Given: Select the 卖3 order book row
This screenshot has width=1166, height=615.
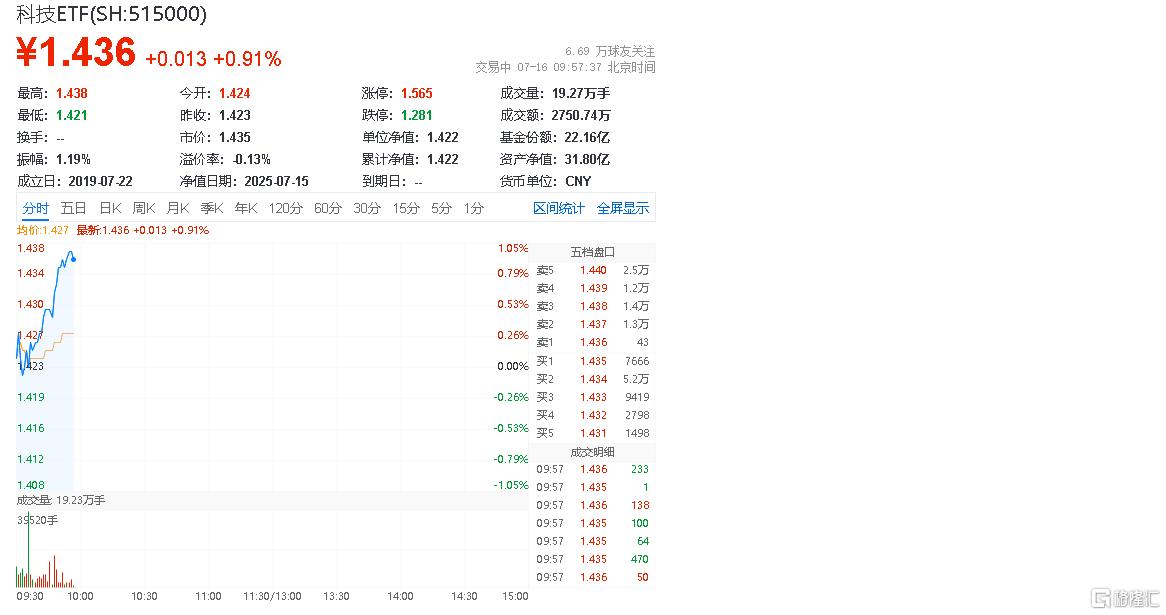Looking at the screenshot, I should click(593, 306).
